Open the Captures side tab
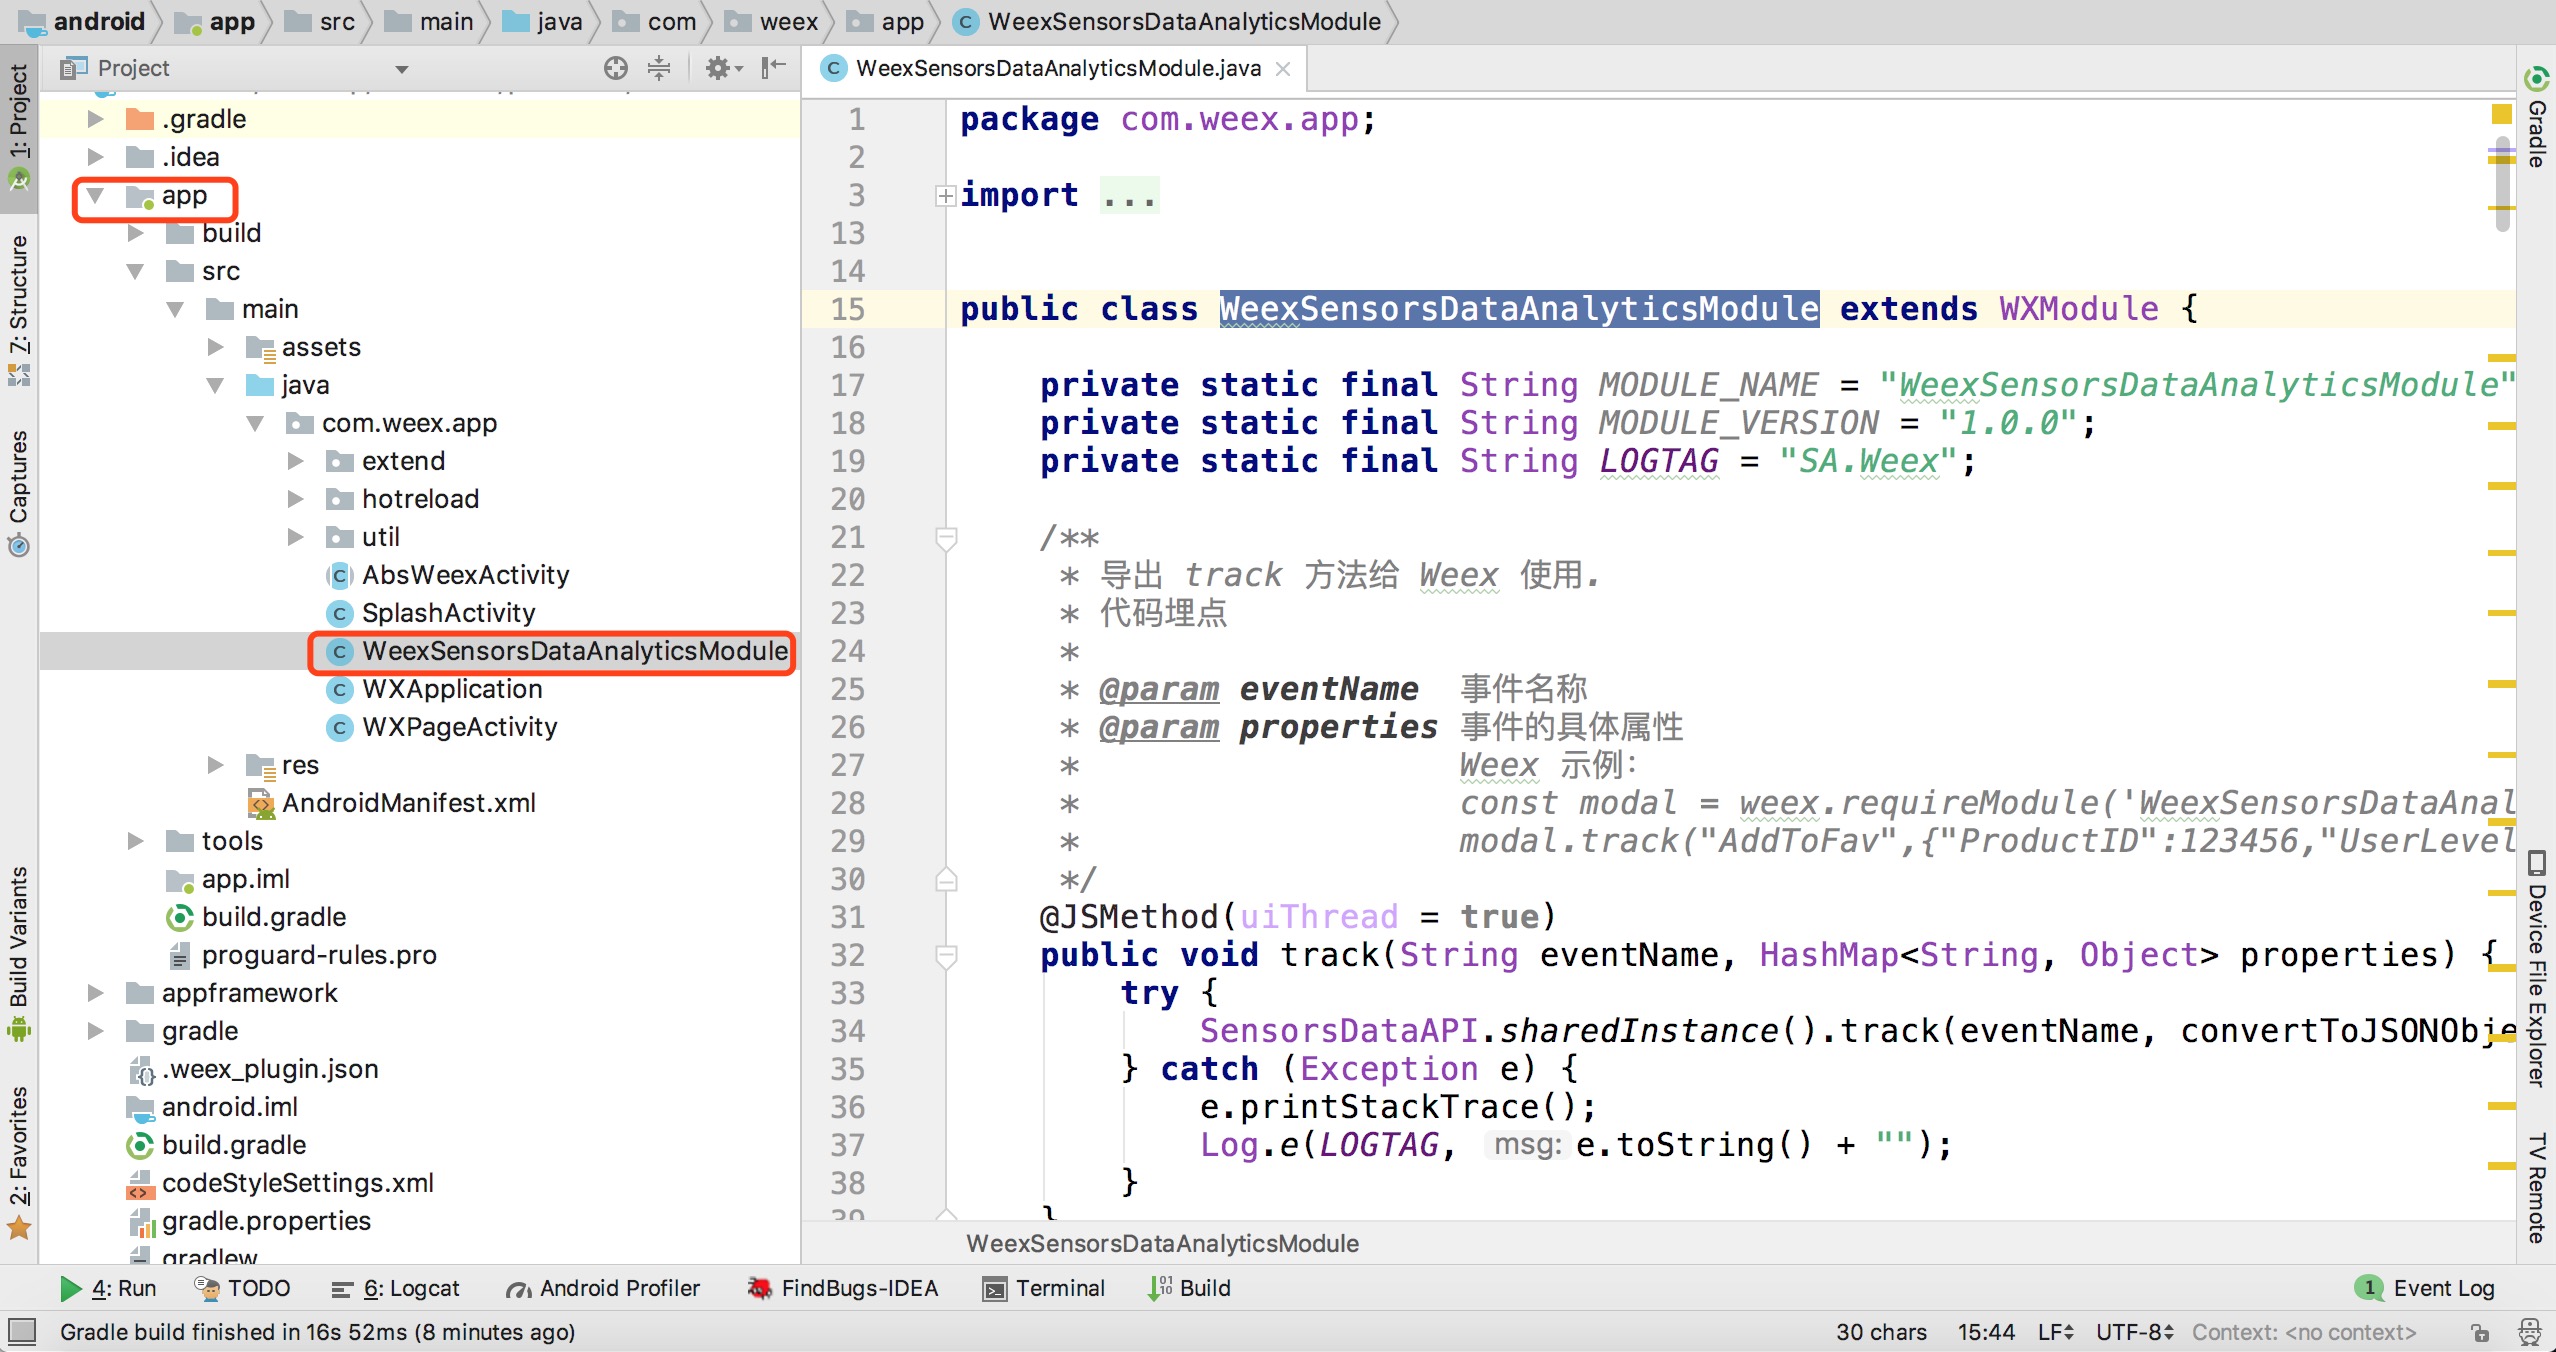 click(18, 492)
